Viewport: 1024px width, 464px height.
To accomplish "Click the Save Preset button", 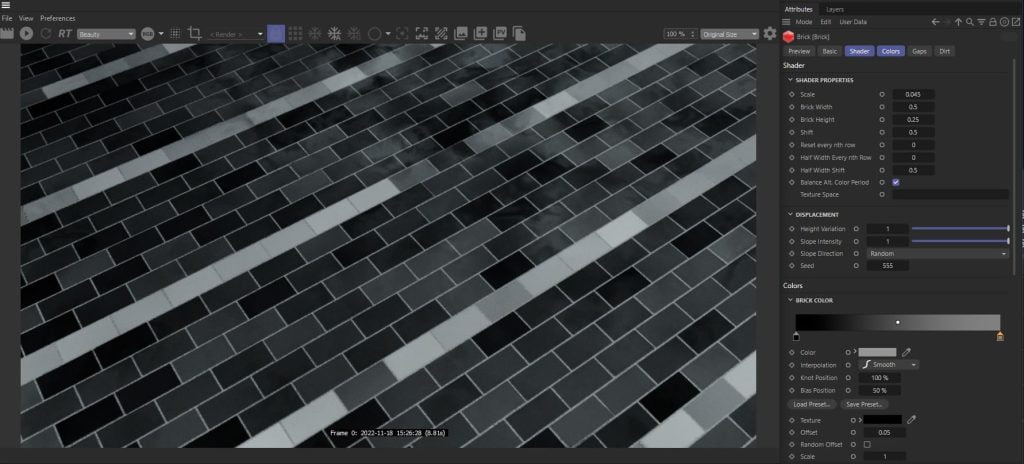I will point(865,404).
